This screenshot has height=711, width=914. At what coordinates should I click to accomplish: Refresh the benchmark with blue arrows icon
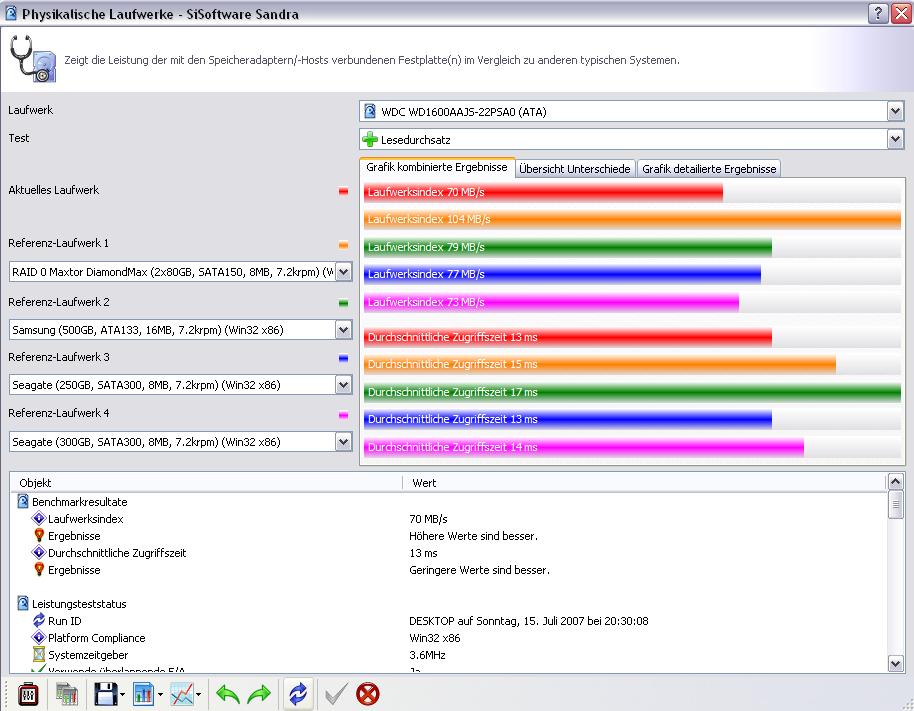298,694
